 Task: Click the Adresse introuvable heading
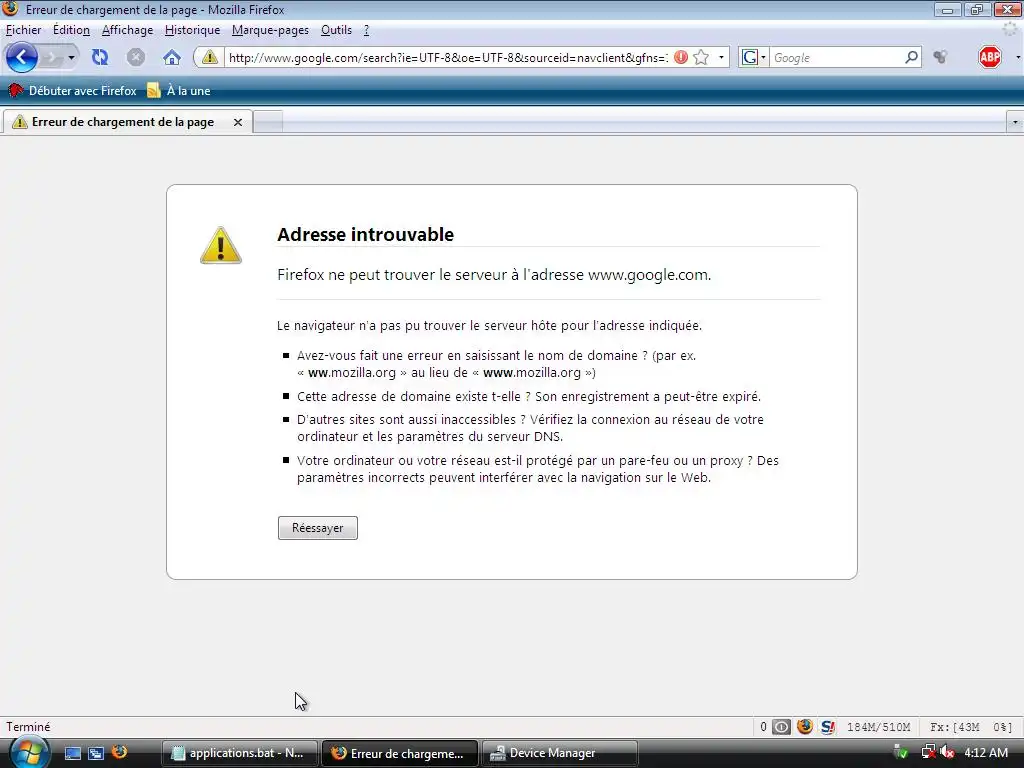tap(365, 234)
